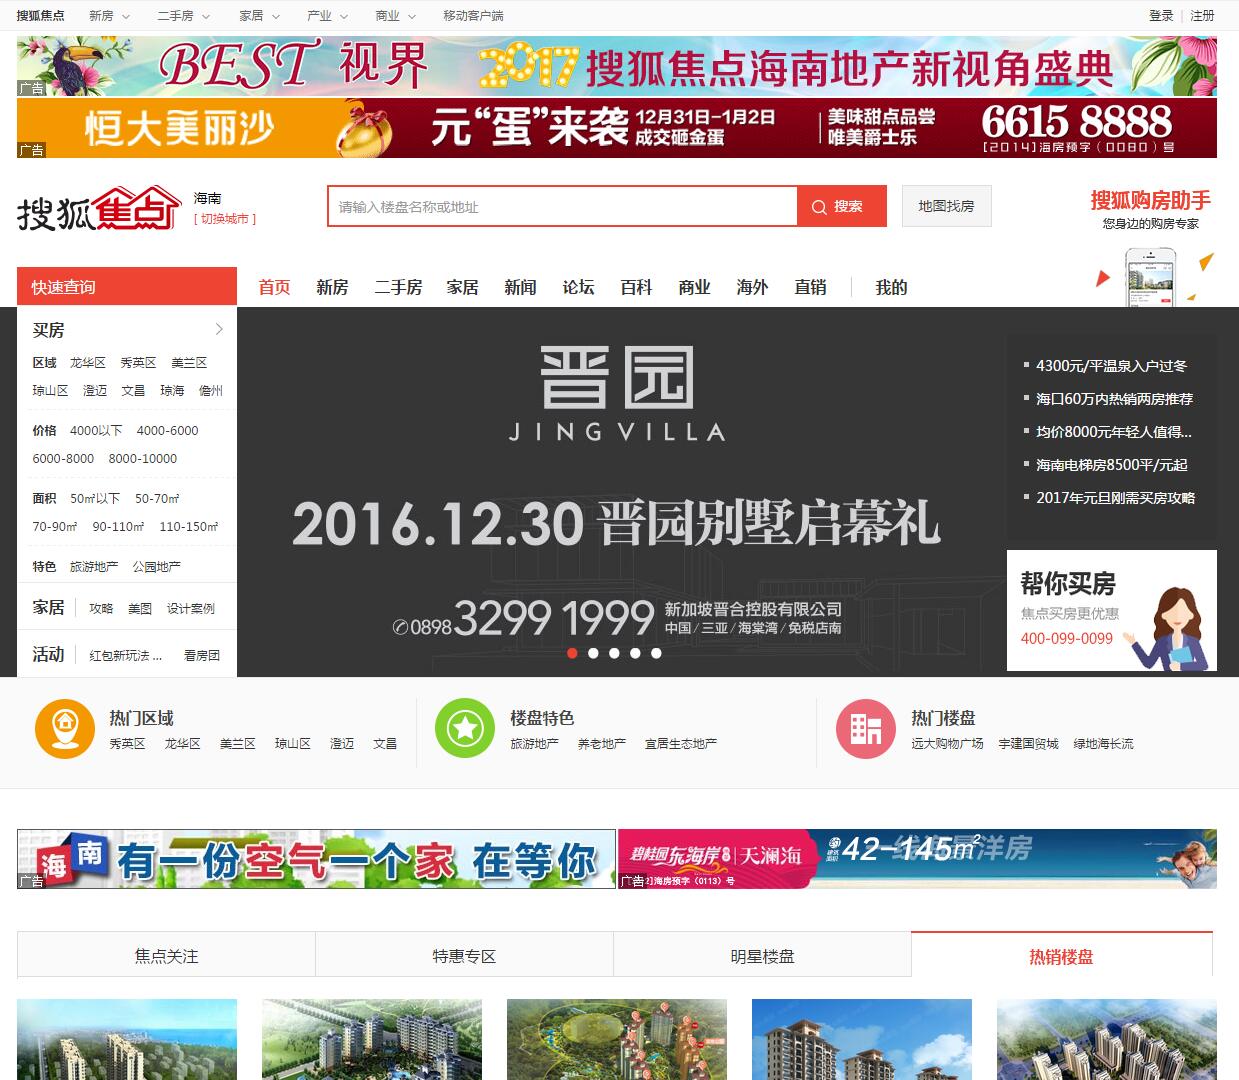Open the 恒大美丽沙 banner ad
This screenshot has width=1239, height=1080.
(x=617, y=128)
